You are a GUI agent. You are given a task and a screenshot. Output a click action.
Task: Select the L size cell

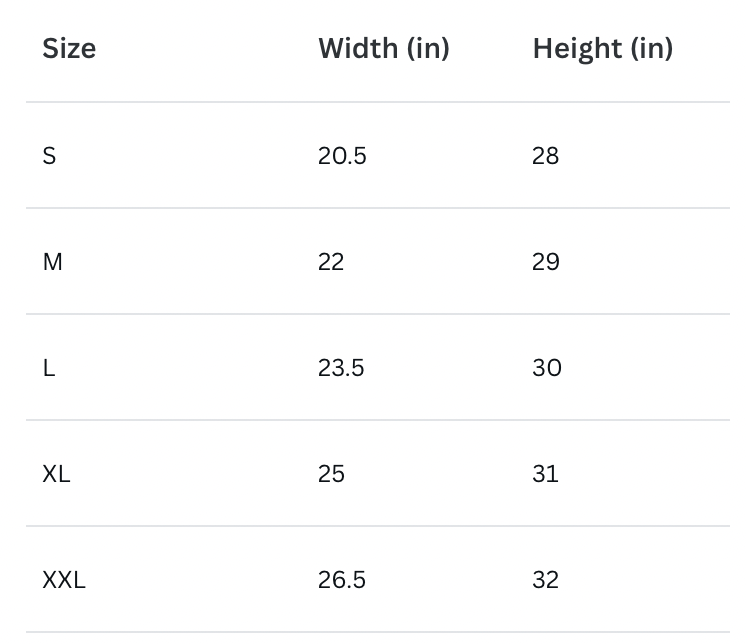click(49, 368)
